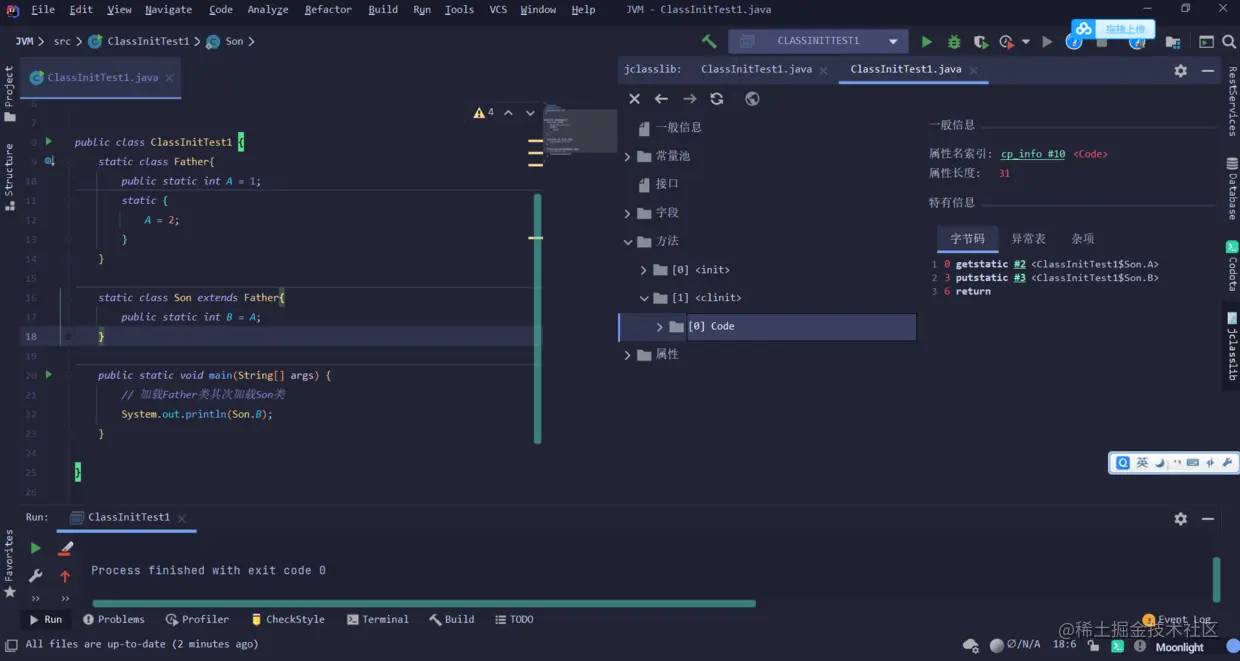Click run gutter icon beside ClassInitTest1 class
This screenshot has width=1240, height=661.
[48, 141]
